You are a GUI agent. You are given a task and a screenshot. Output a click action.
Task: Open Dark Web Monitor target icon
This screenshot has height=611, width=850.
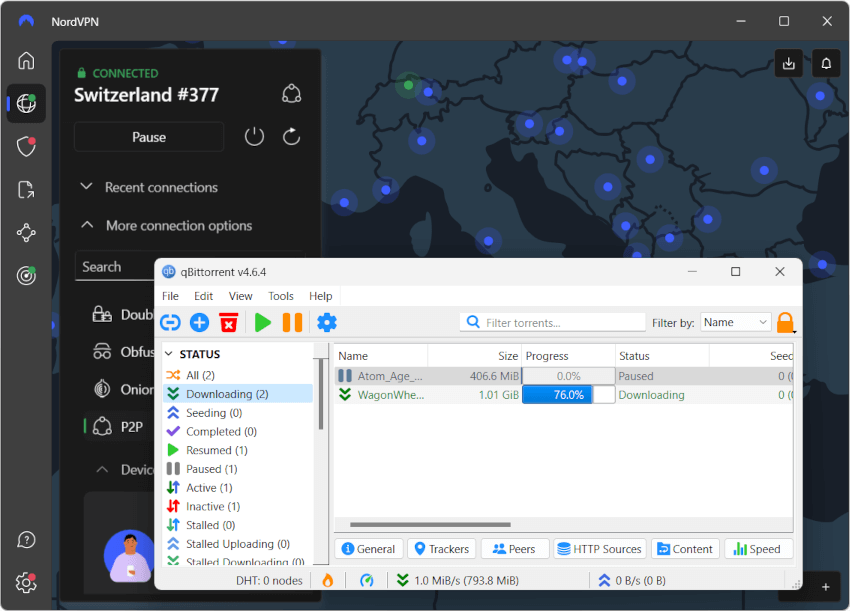[x=26, y=275]
